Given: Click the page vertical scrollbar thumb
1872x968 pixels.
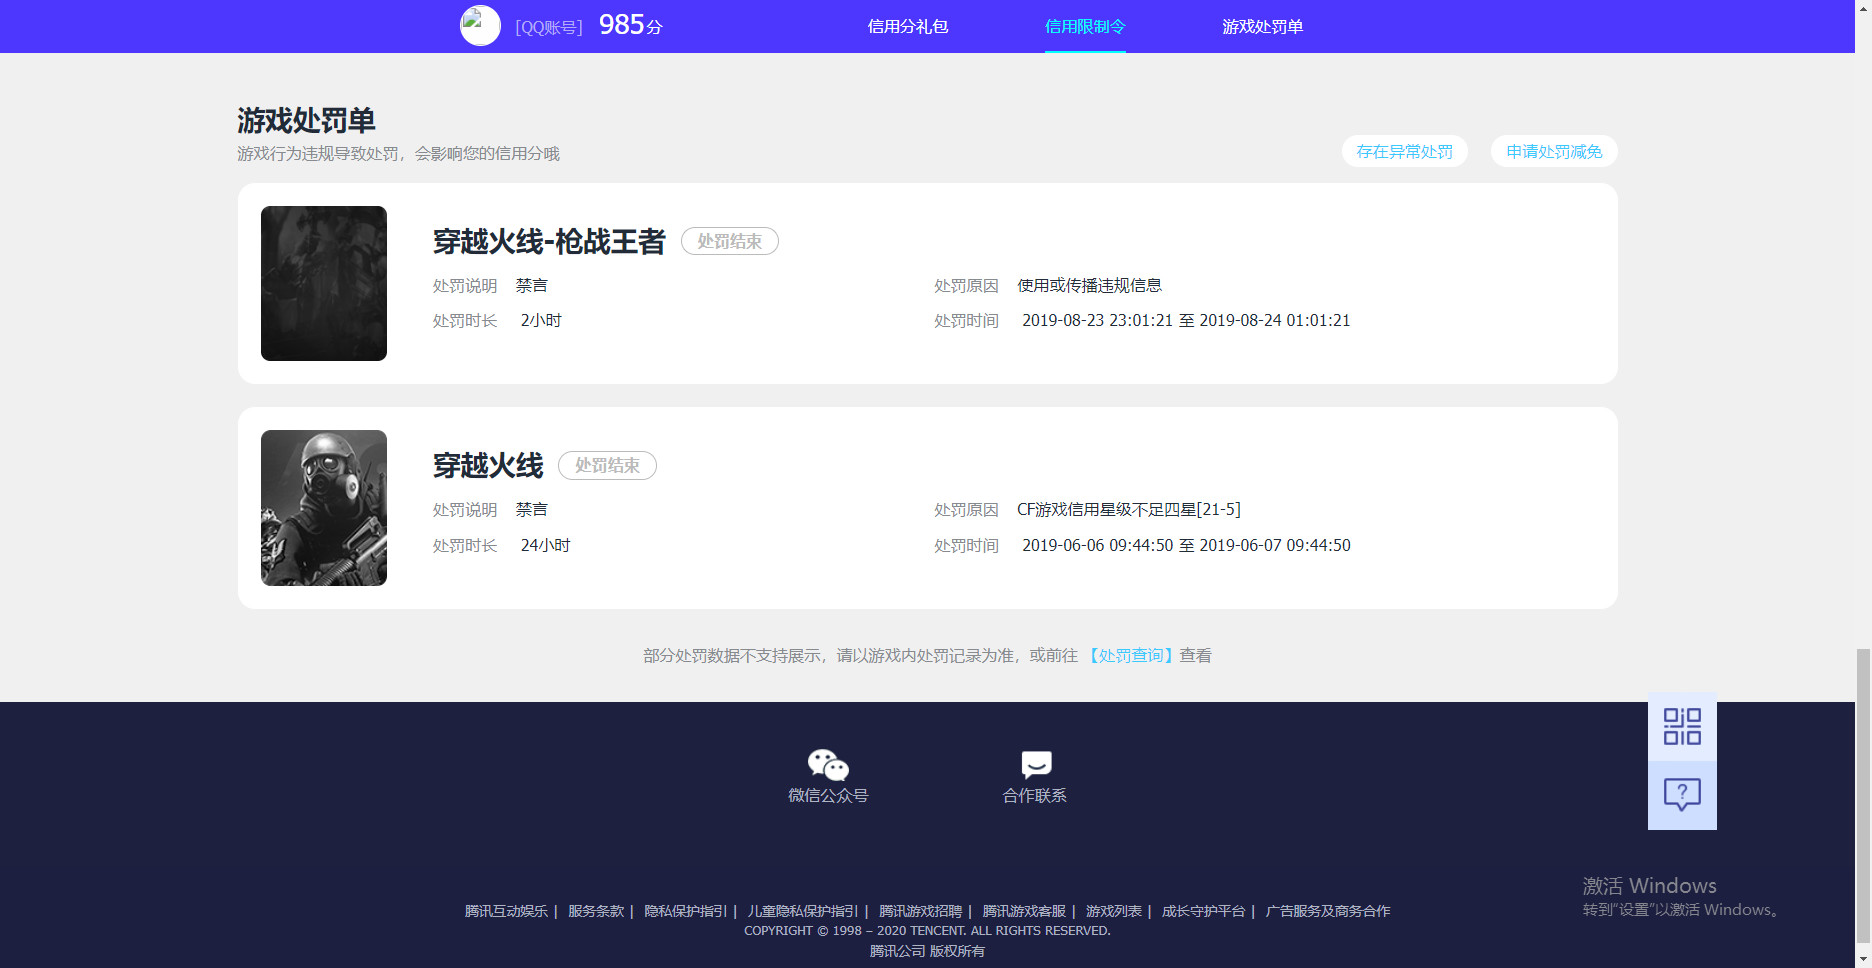Looking at the screenshot, I should tap(1863, 796).
